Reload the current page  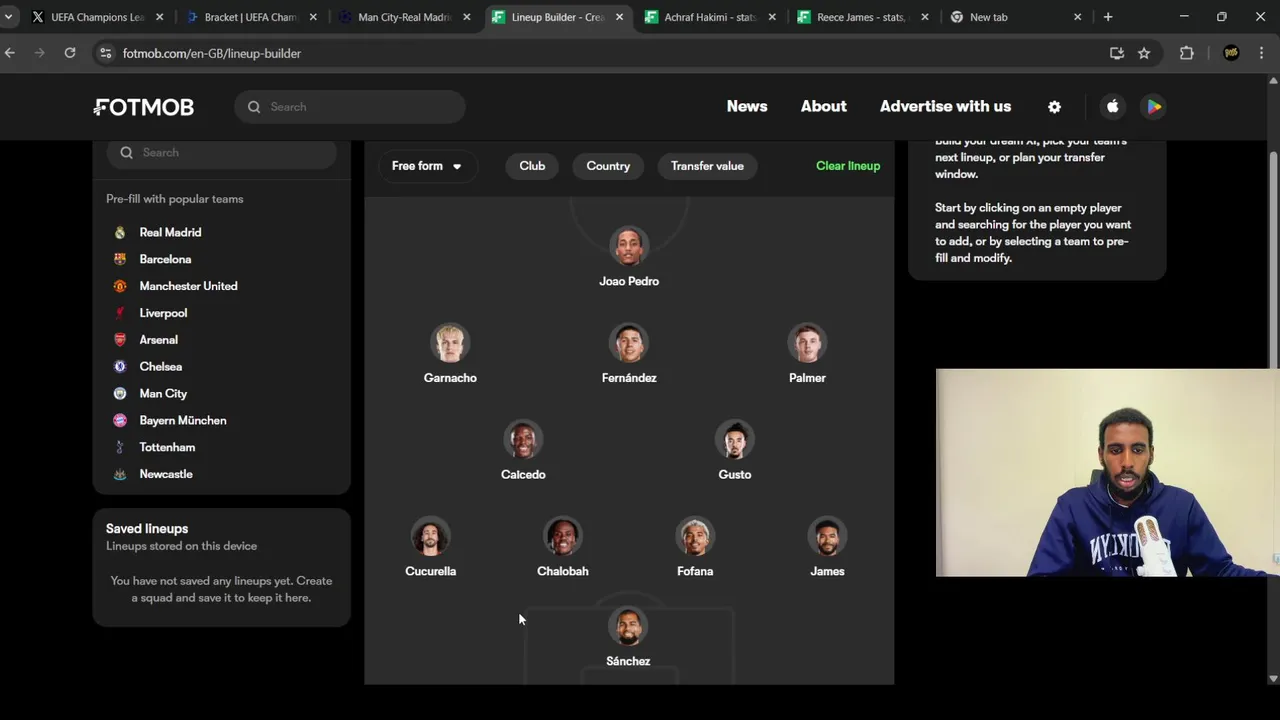click(x=70, y=53)
